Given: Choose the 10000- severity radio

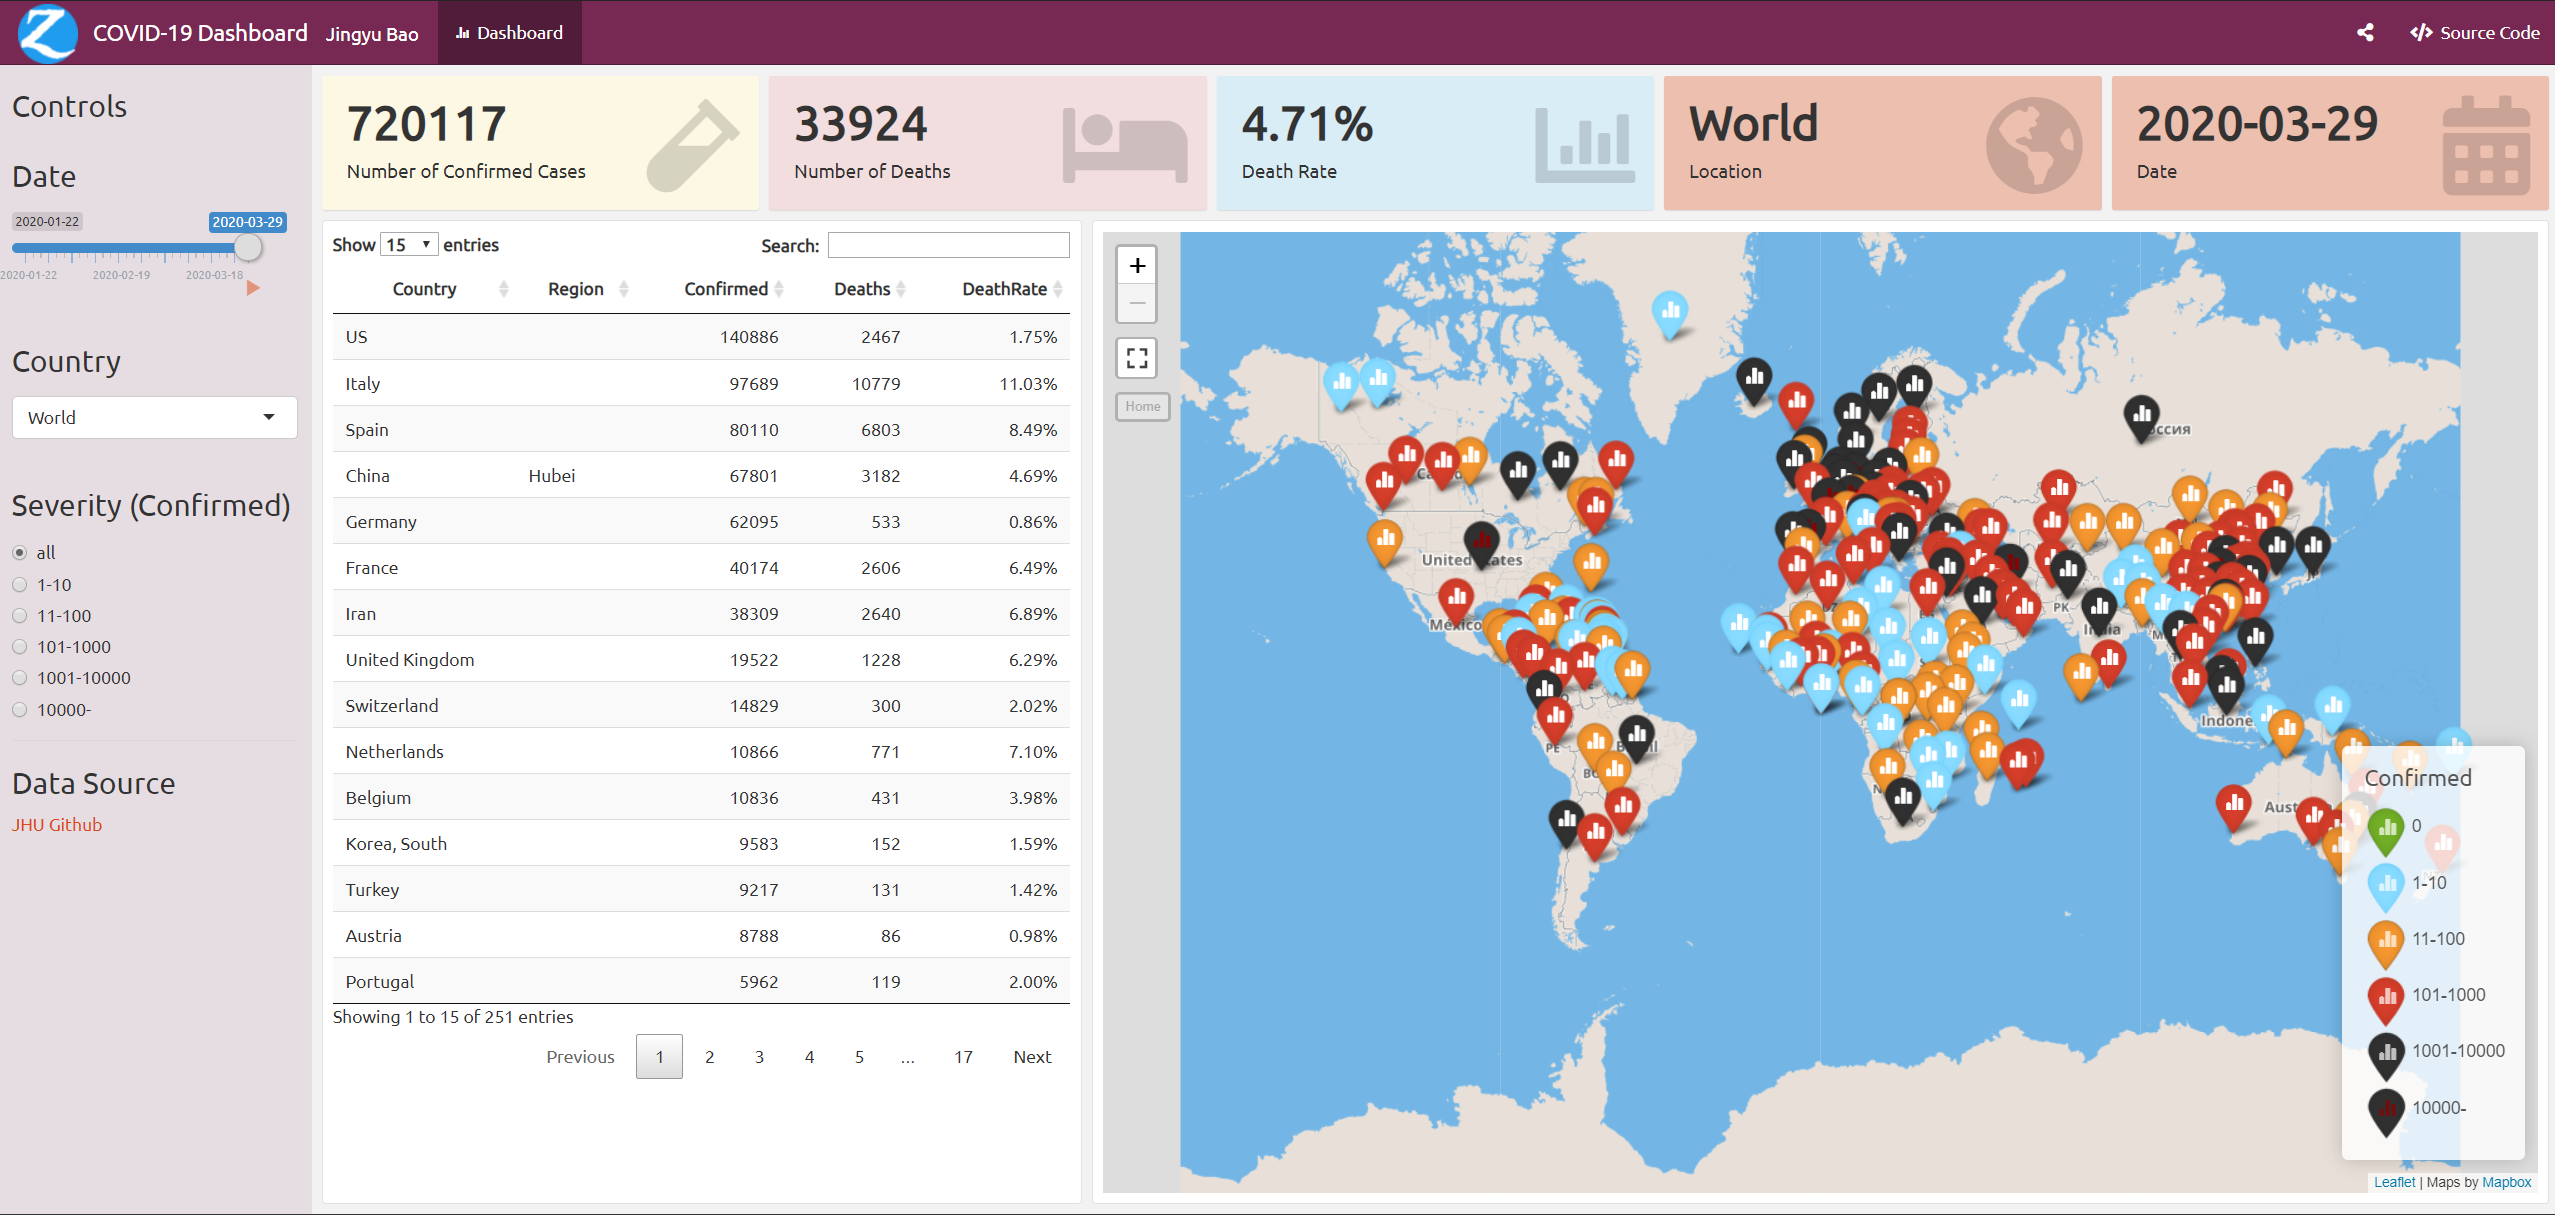Looking at the screenshot, I should [20, 710].
